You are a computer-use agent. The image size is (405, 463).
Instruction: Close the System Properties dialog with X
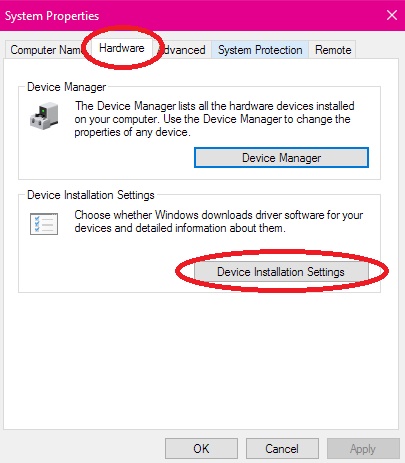click(x=392, y=15)
